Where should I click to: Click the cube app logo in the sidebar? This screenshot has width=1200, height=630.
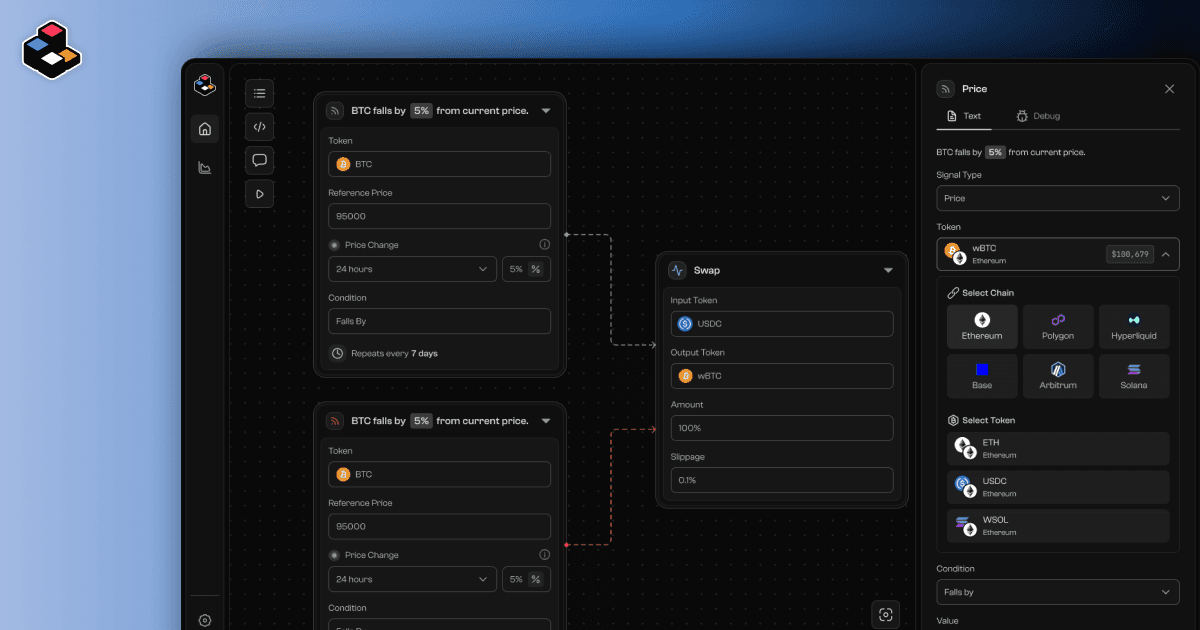click(x=205, y=84)
